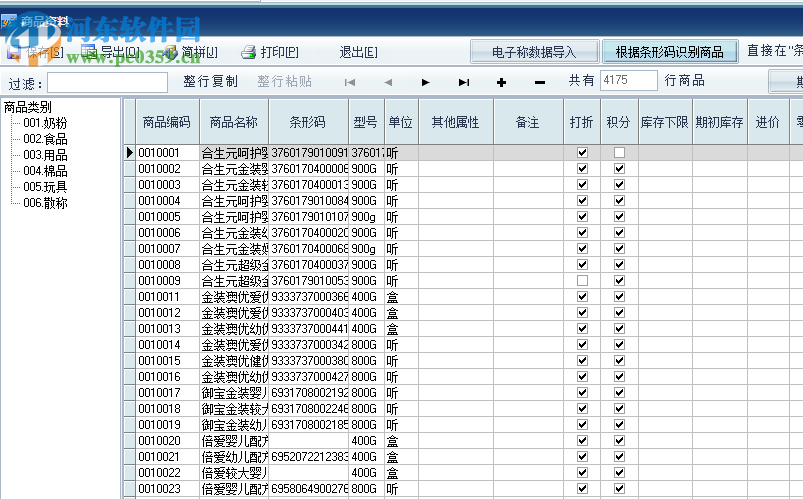Go to next record arrow

pyautogui.click(x=426, y=82)
